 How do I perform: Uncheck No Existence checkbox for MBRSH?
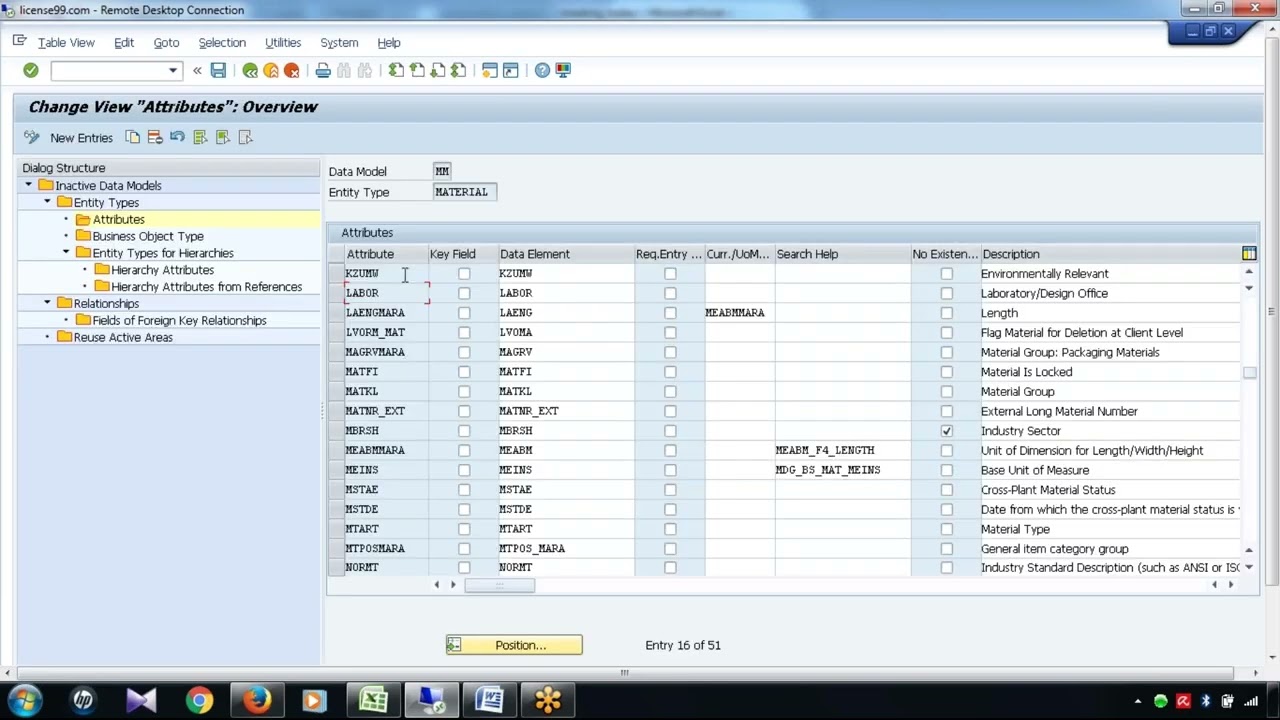(x=947, y=431)
